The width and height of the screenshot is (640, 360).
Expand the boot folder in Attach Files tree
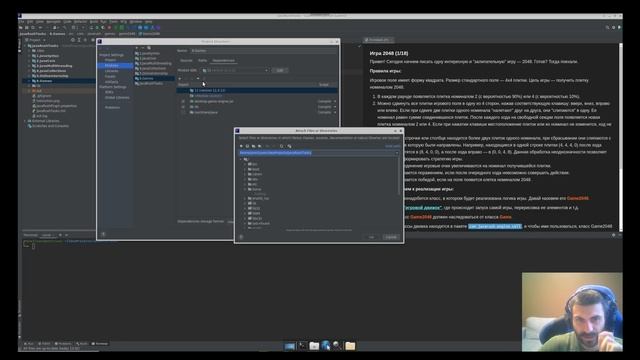tap(245, 169)
